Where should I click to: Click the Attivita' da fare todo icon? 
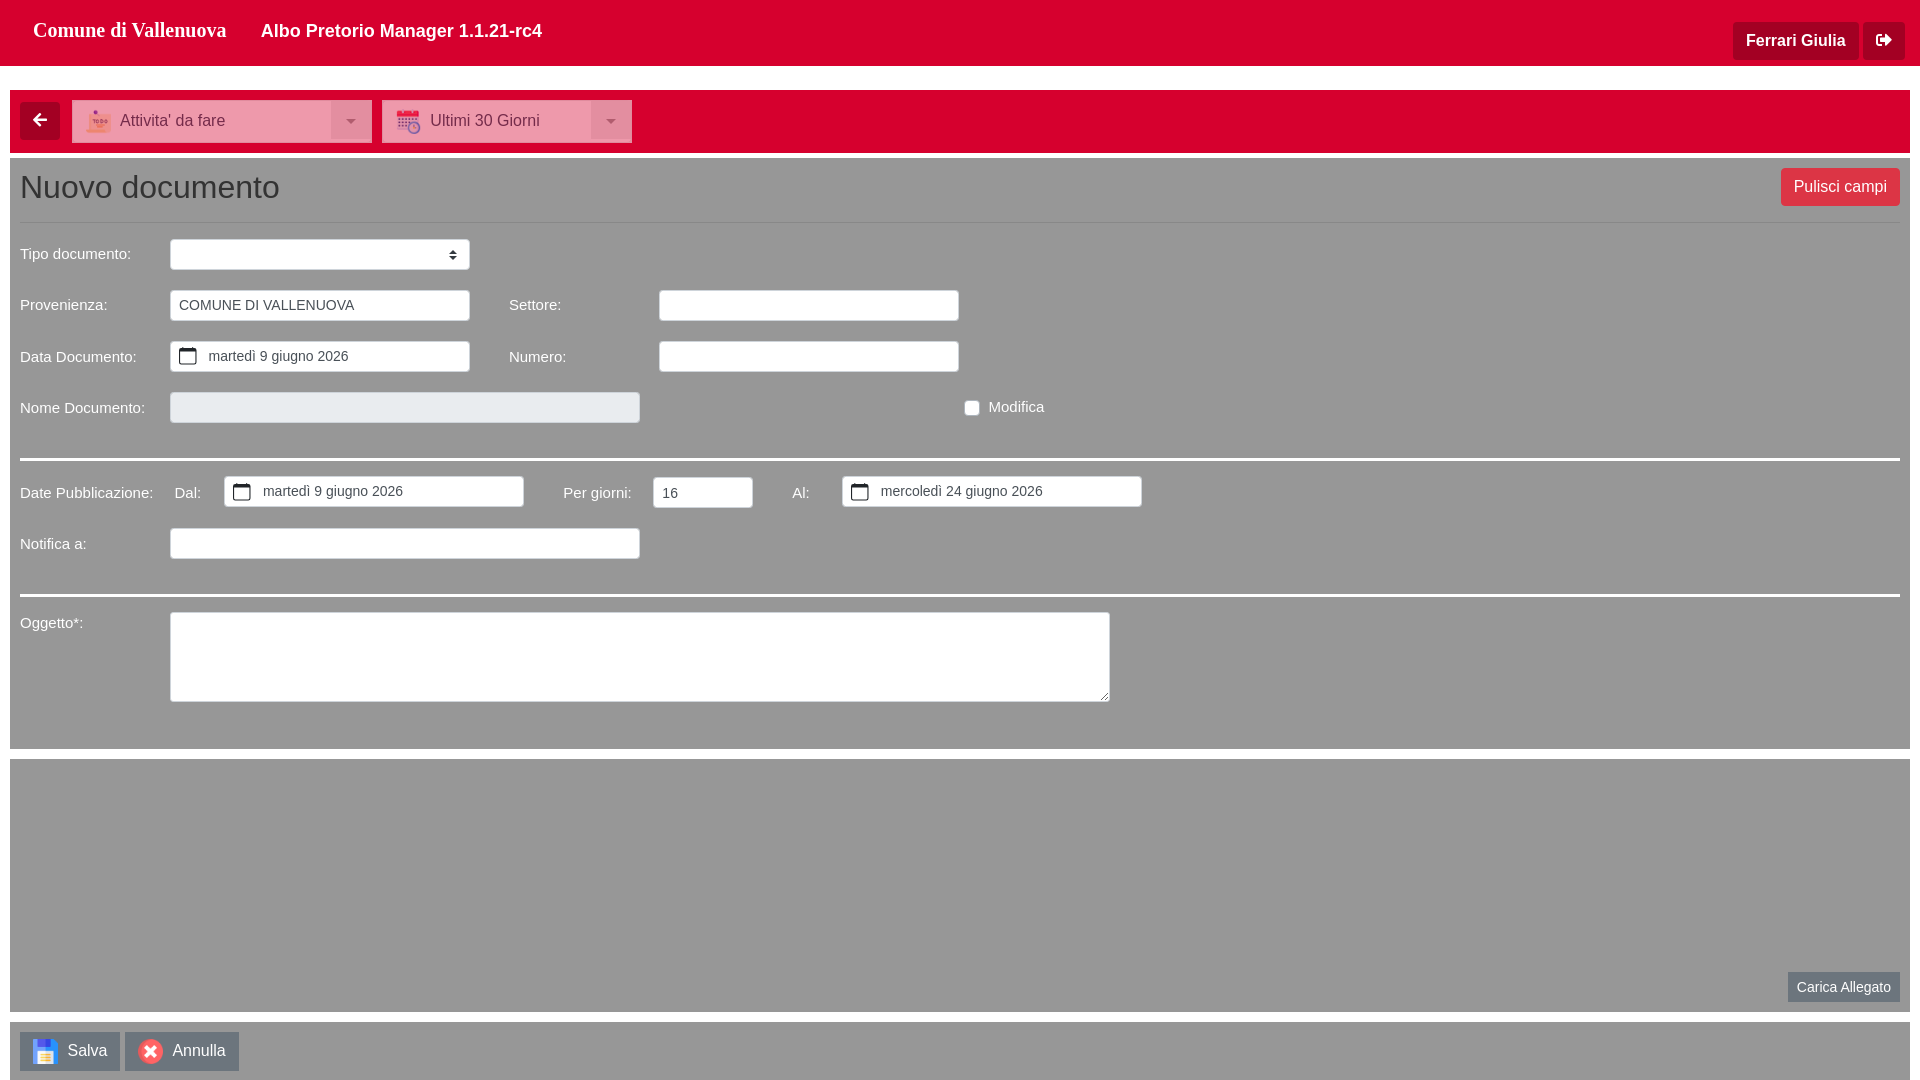click(x=99, y=122)
